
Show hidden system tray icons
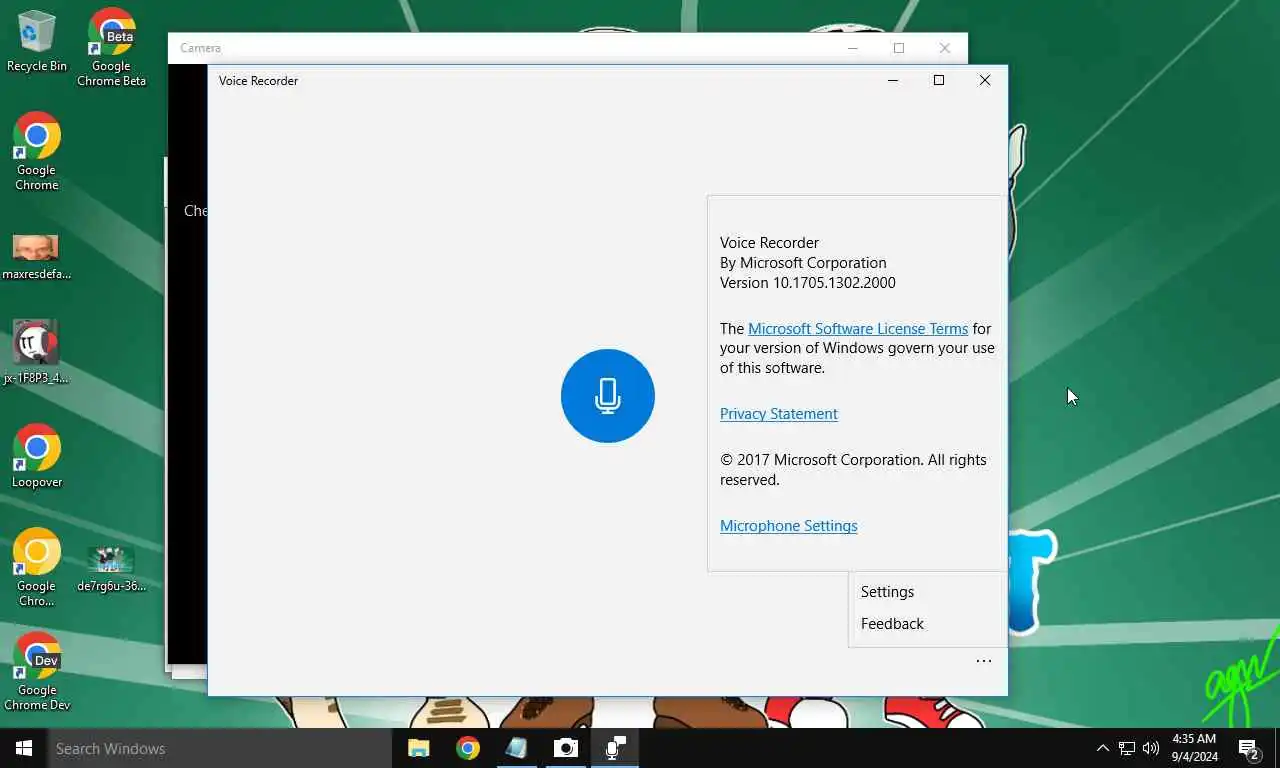point(1102,748)
